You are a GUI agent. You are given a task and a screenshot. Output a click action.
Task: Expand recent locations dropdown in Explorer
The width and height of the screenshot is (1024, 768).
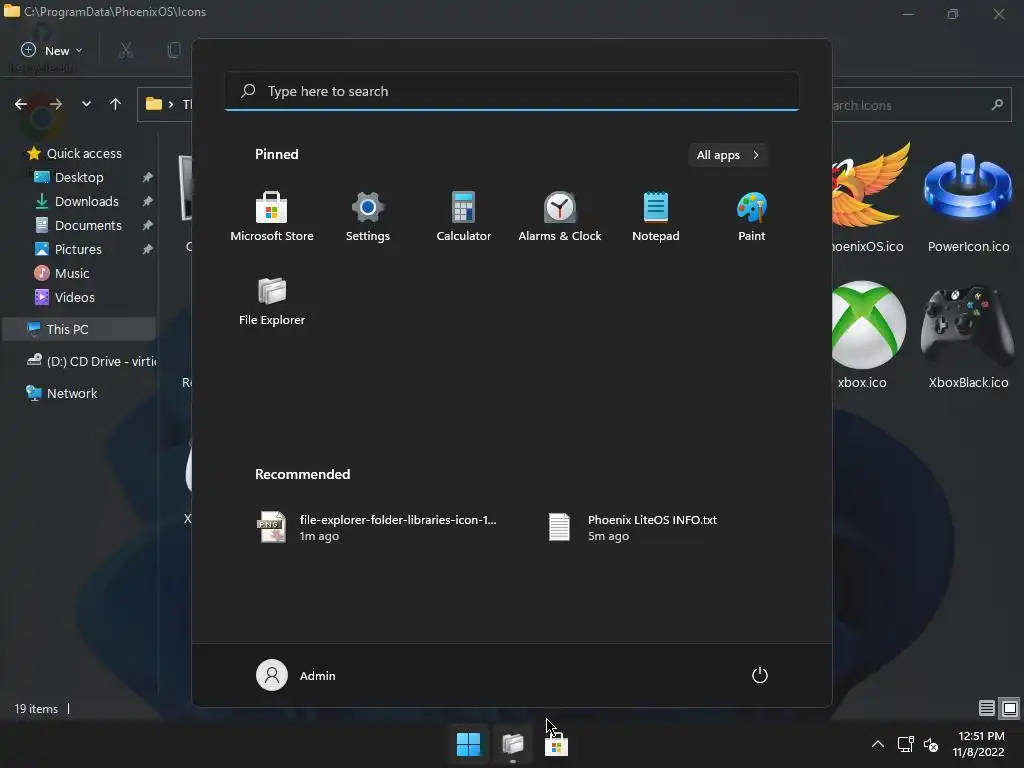pyautogui.click(x=86, y=104)
